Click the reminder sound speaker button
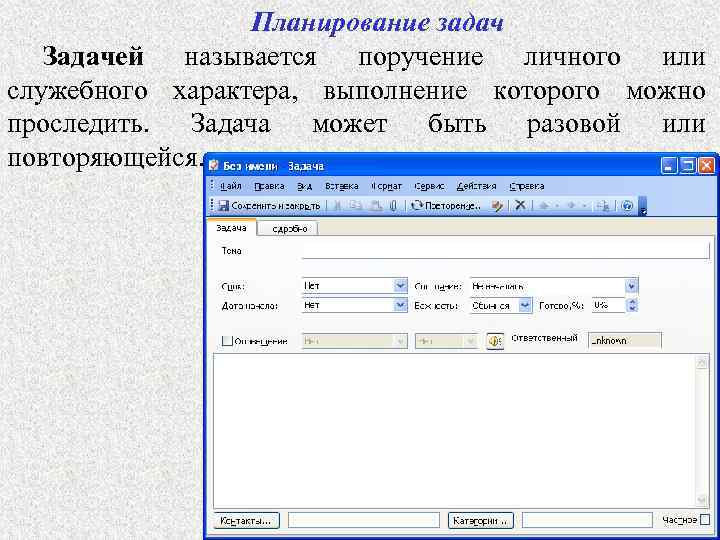The image size is (720, 540). (495, 341)
